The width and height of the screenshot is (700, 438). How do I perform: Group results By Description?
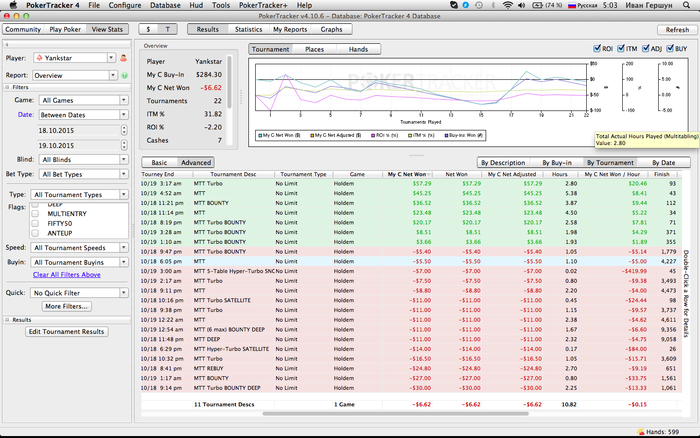pyautogui.click(x=503, y=163)
